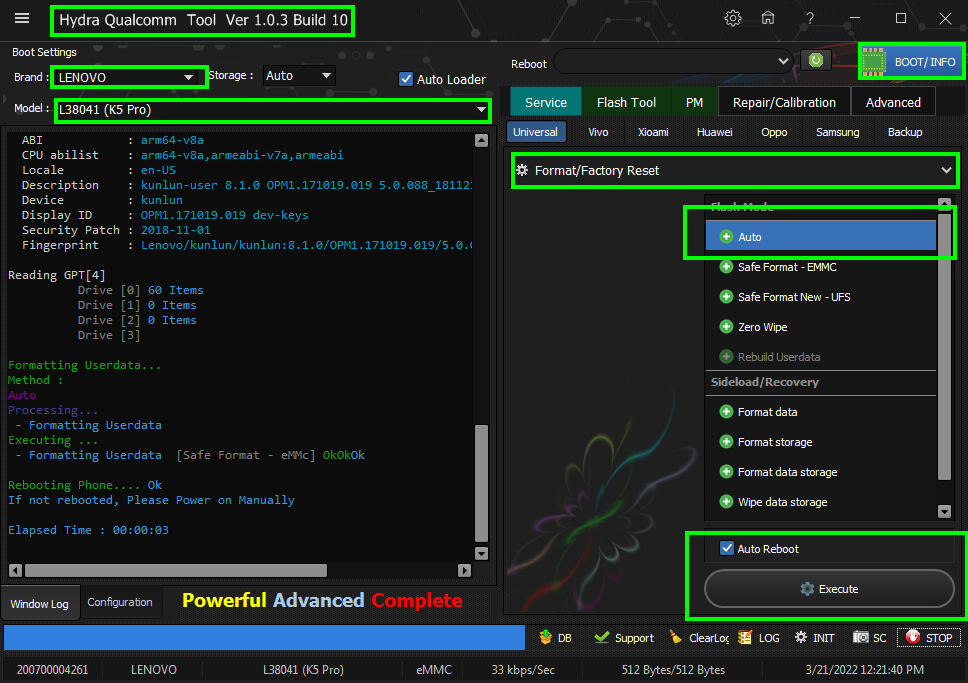Screen dimensions: 968x683
Task: Open settings gear in title bar
Action: [x=733, y=18]
